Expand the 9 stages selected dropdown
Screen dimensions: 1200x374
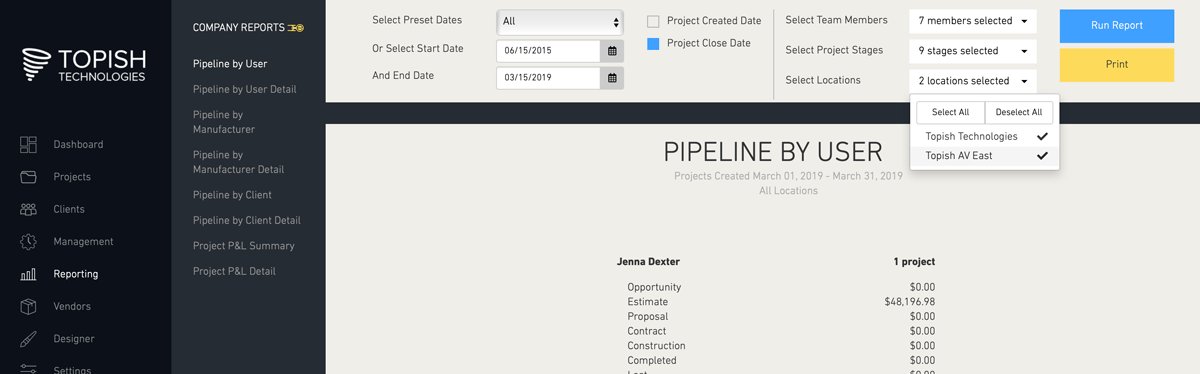pos(972,51)
